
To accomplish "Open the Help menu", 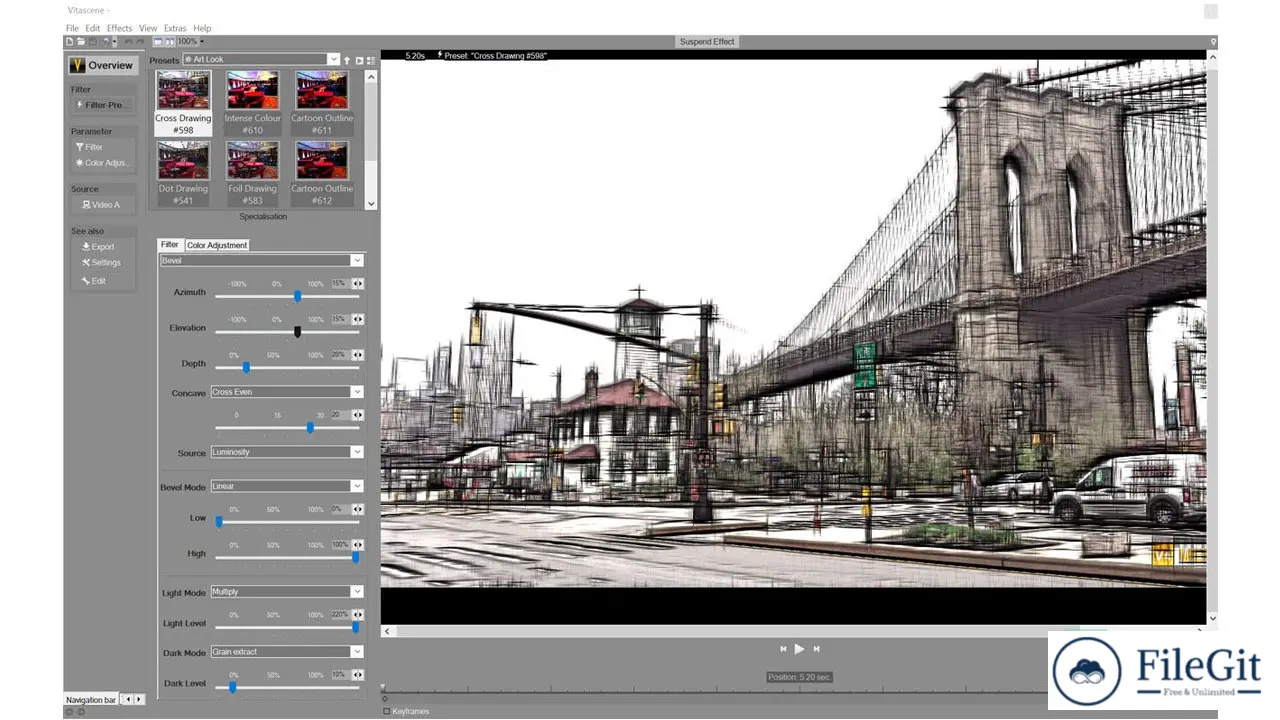I will tap(202, 28).
